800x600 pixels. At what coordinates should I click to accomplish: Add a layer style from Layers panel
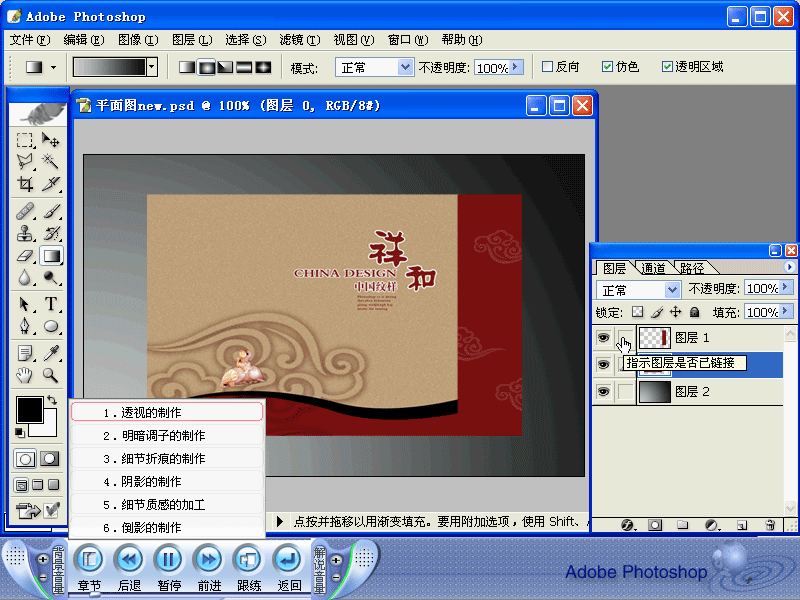tap(628, 524)
